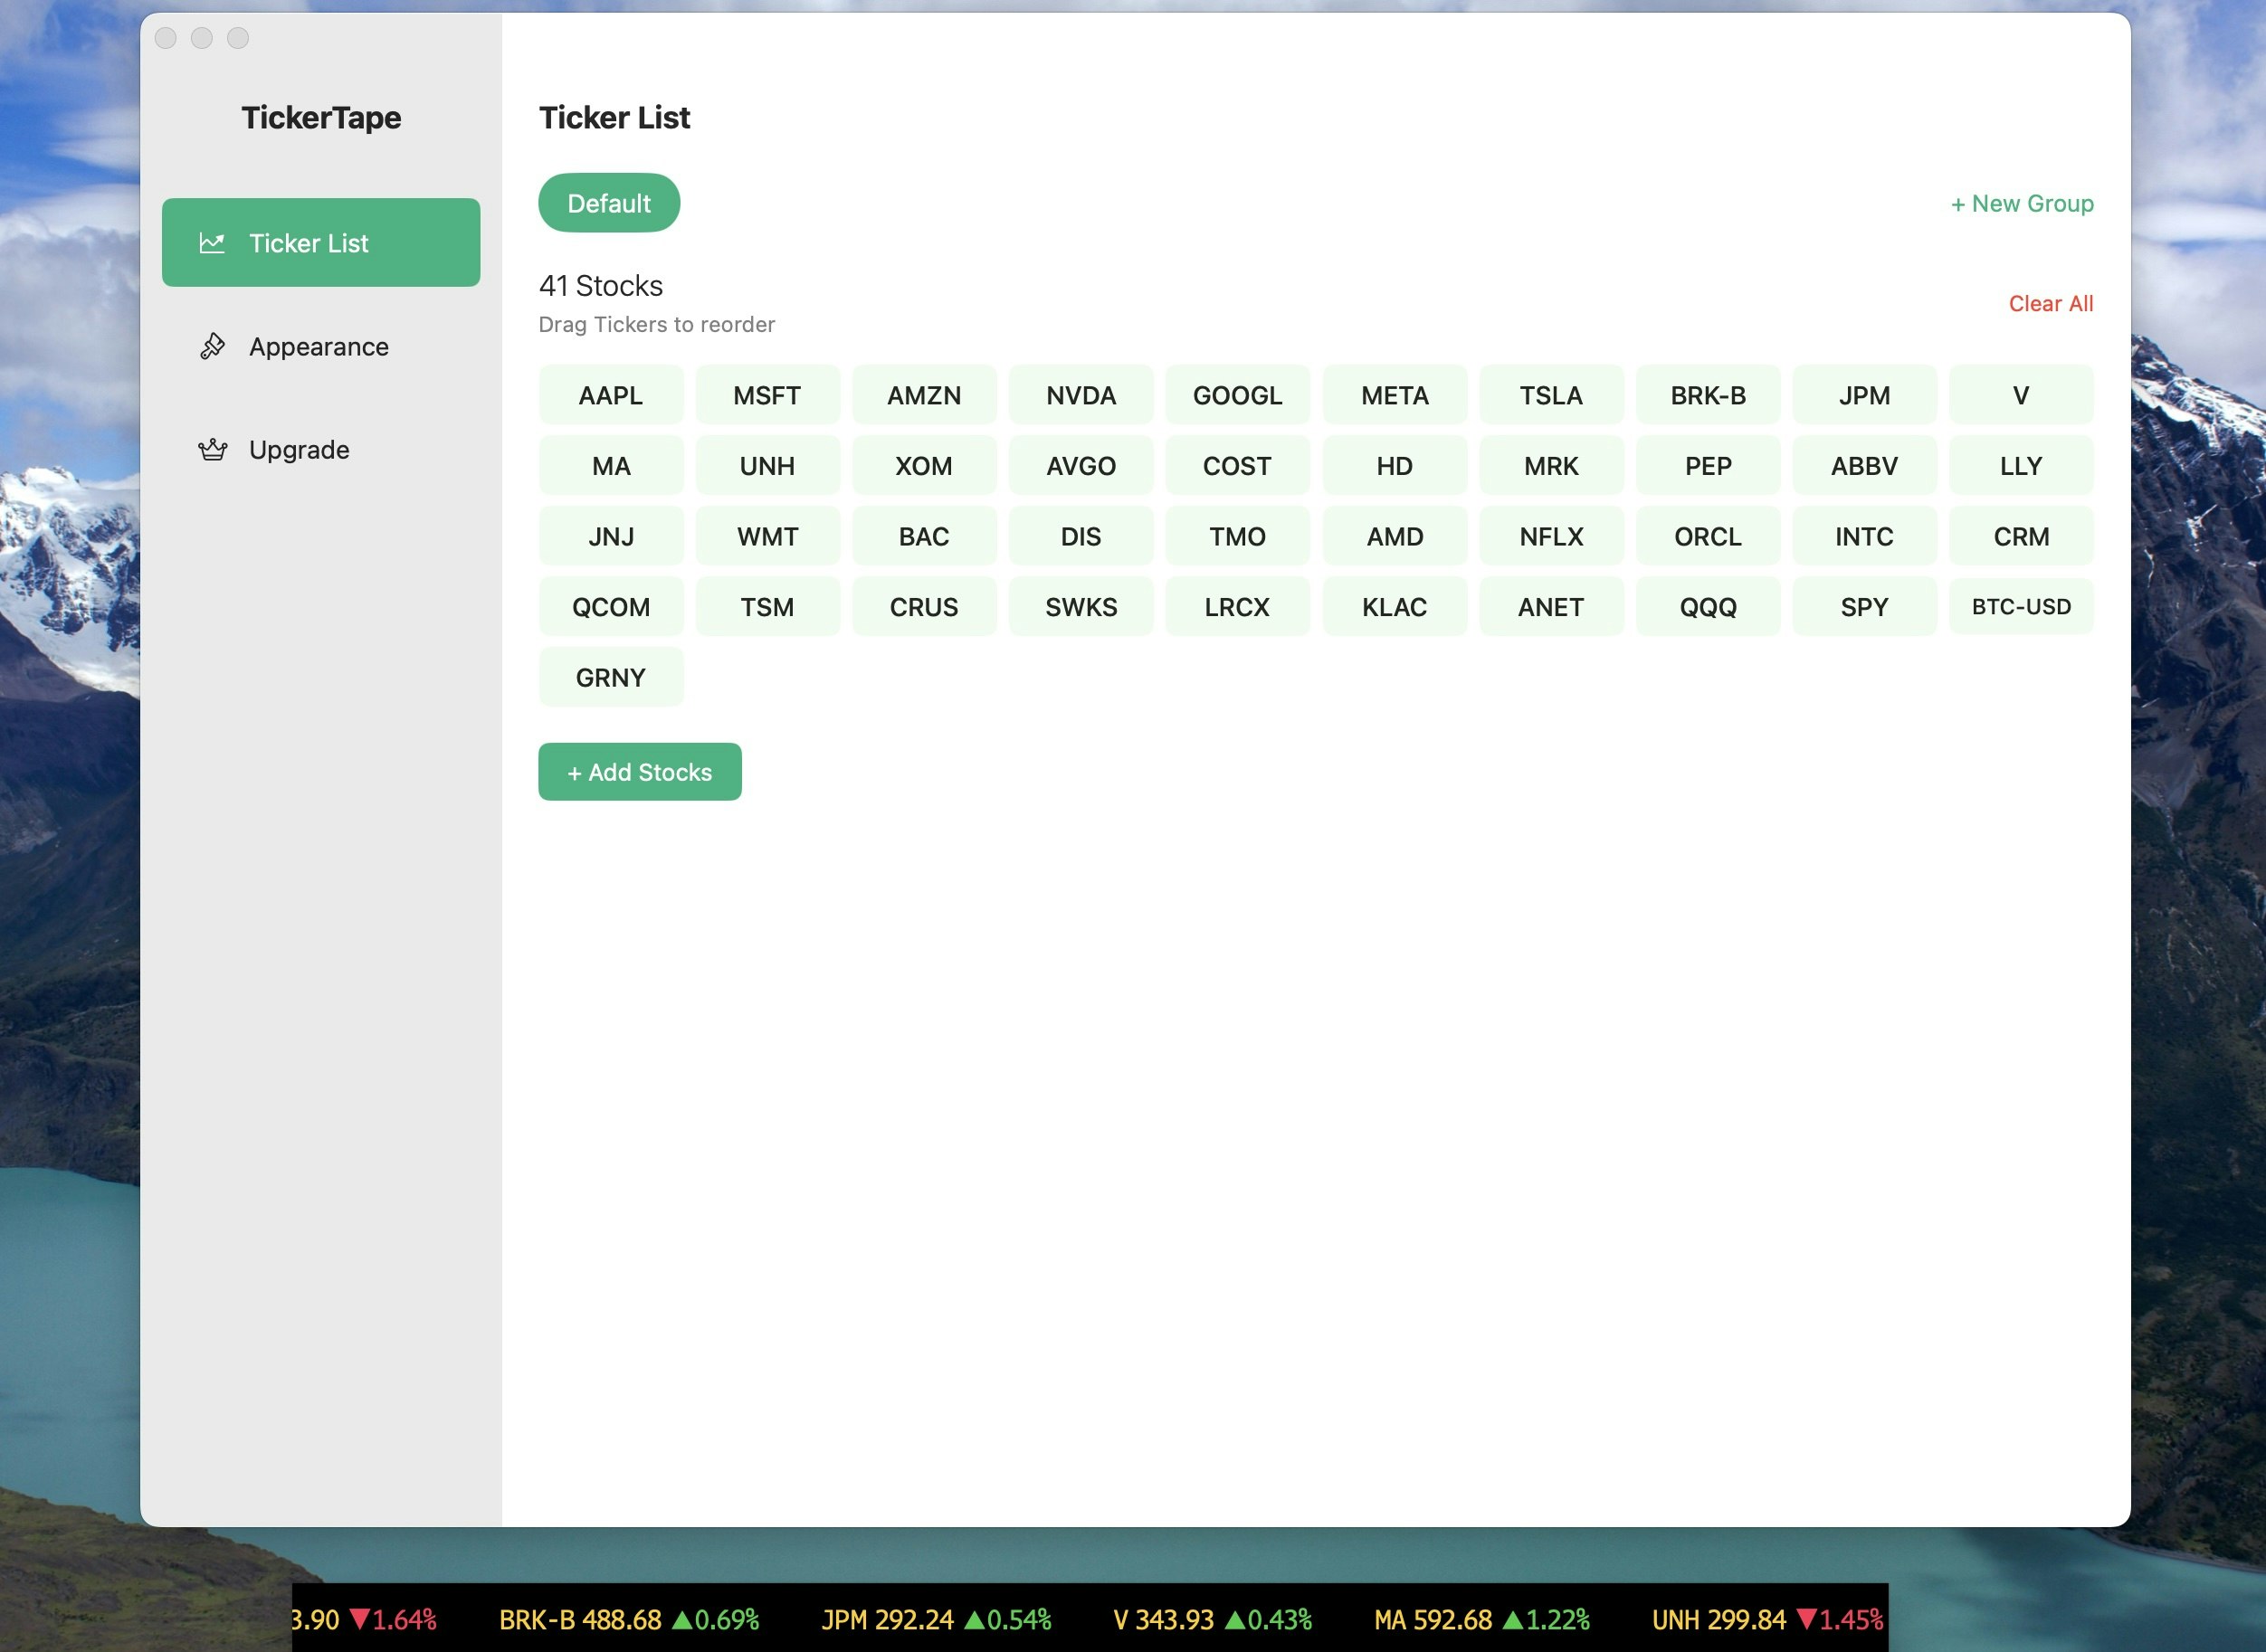
Task: Select the META ticker chip
Action: click(x=1395, y=395)
